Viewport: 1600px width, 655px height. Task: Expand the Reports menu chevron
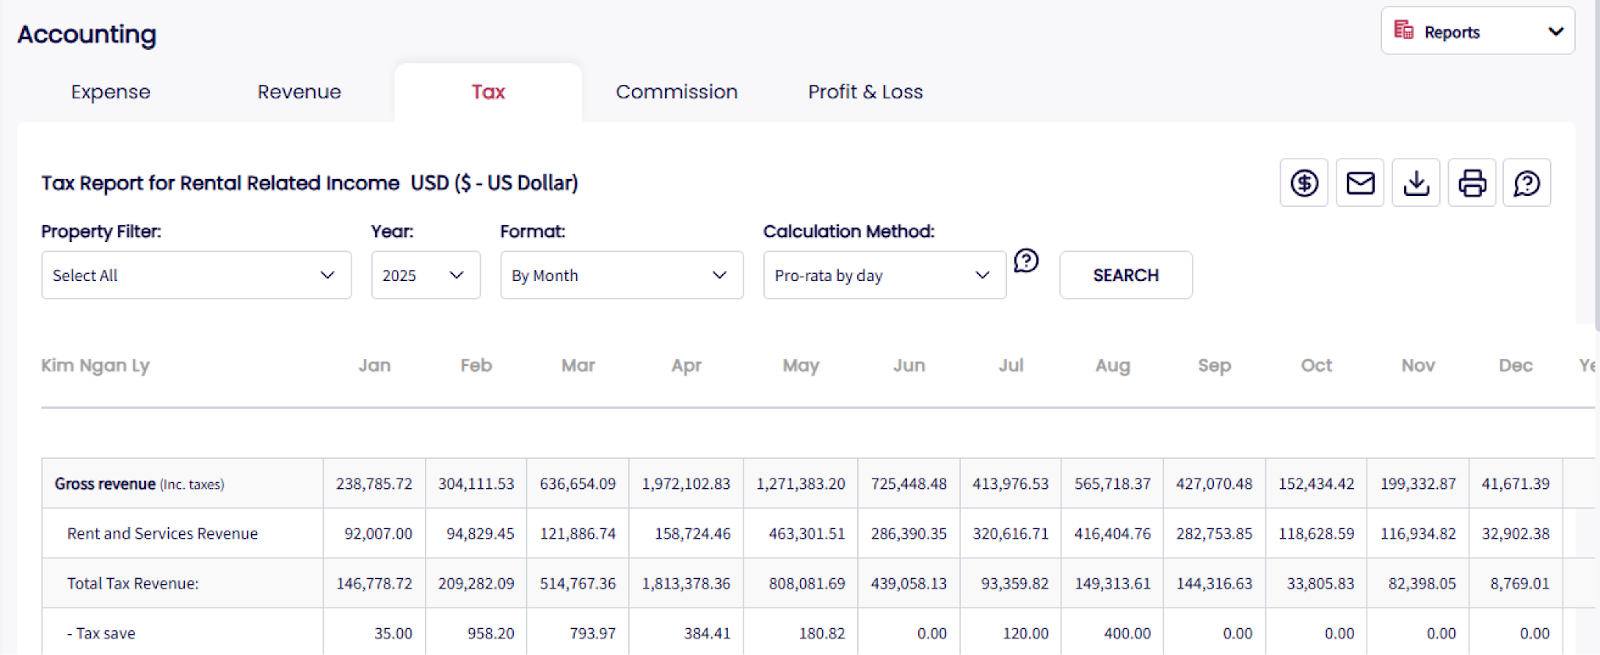pos(1555,31)
